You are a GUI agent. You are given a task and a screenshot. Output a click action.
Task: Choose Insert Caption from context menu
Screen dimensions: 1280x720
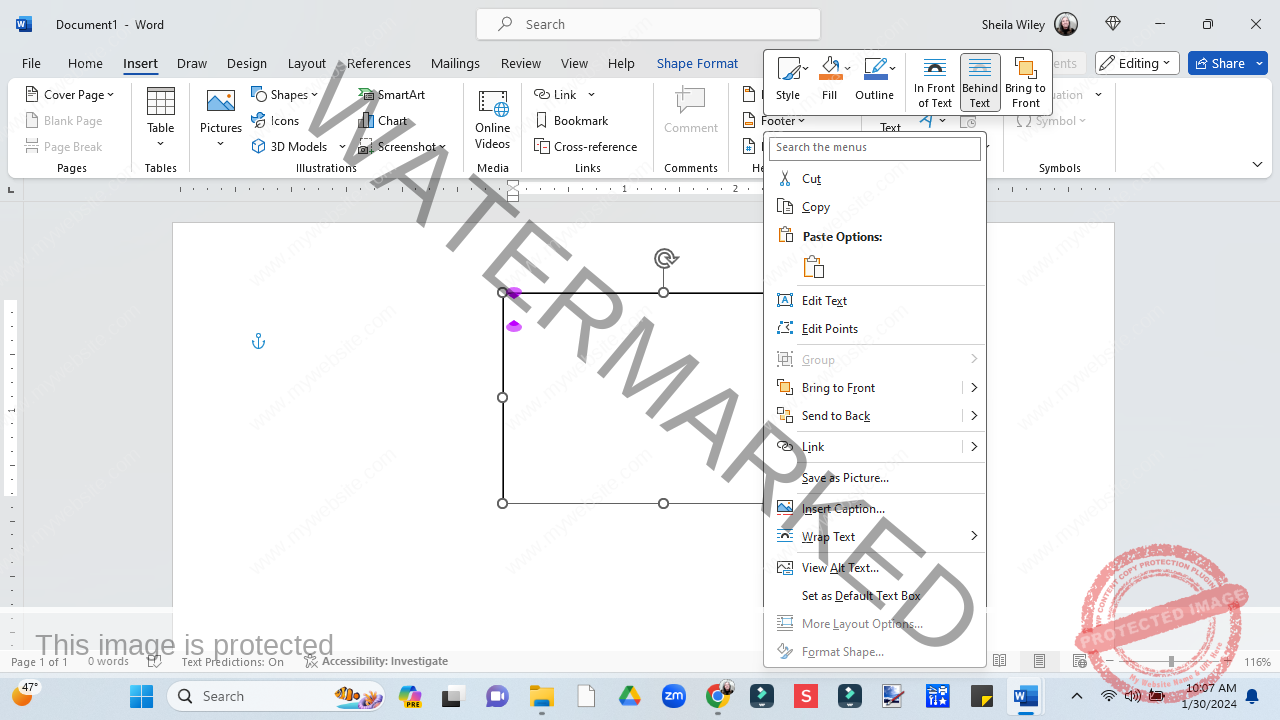coord(874,509)
